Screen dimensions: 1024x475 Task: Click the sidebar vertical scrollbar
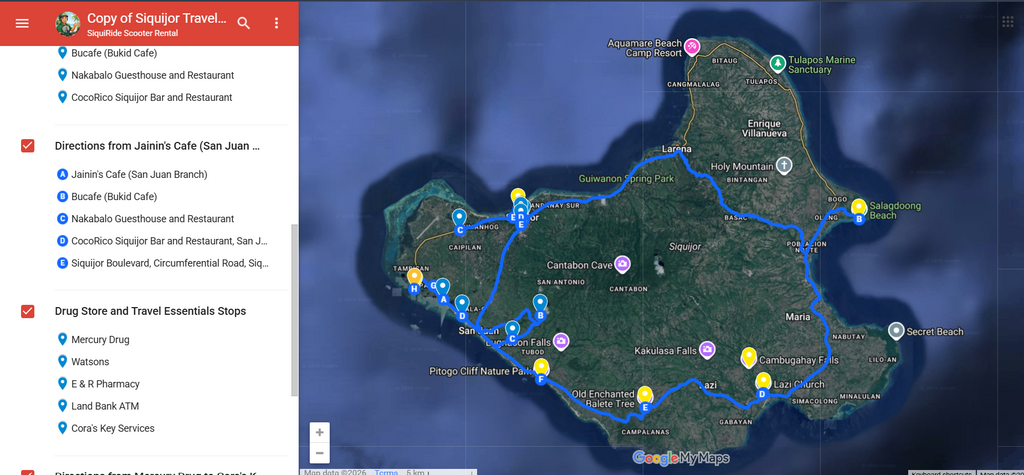coord(294,310)
